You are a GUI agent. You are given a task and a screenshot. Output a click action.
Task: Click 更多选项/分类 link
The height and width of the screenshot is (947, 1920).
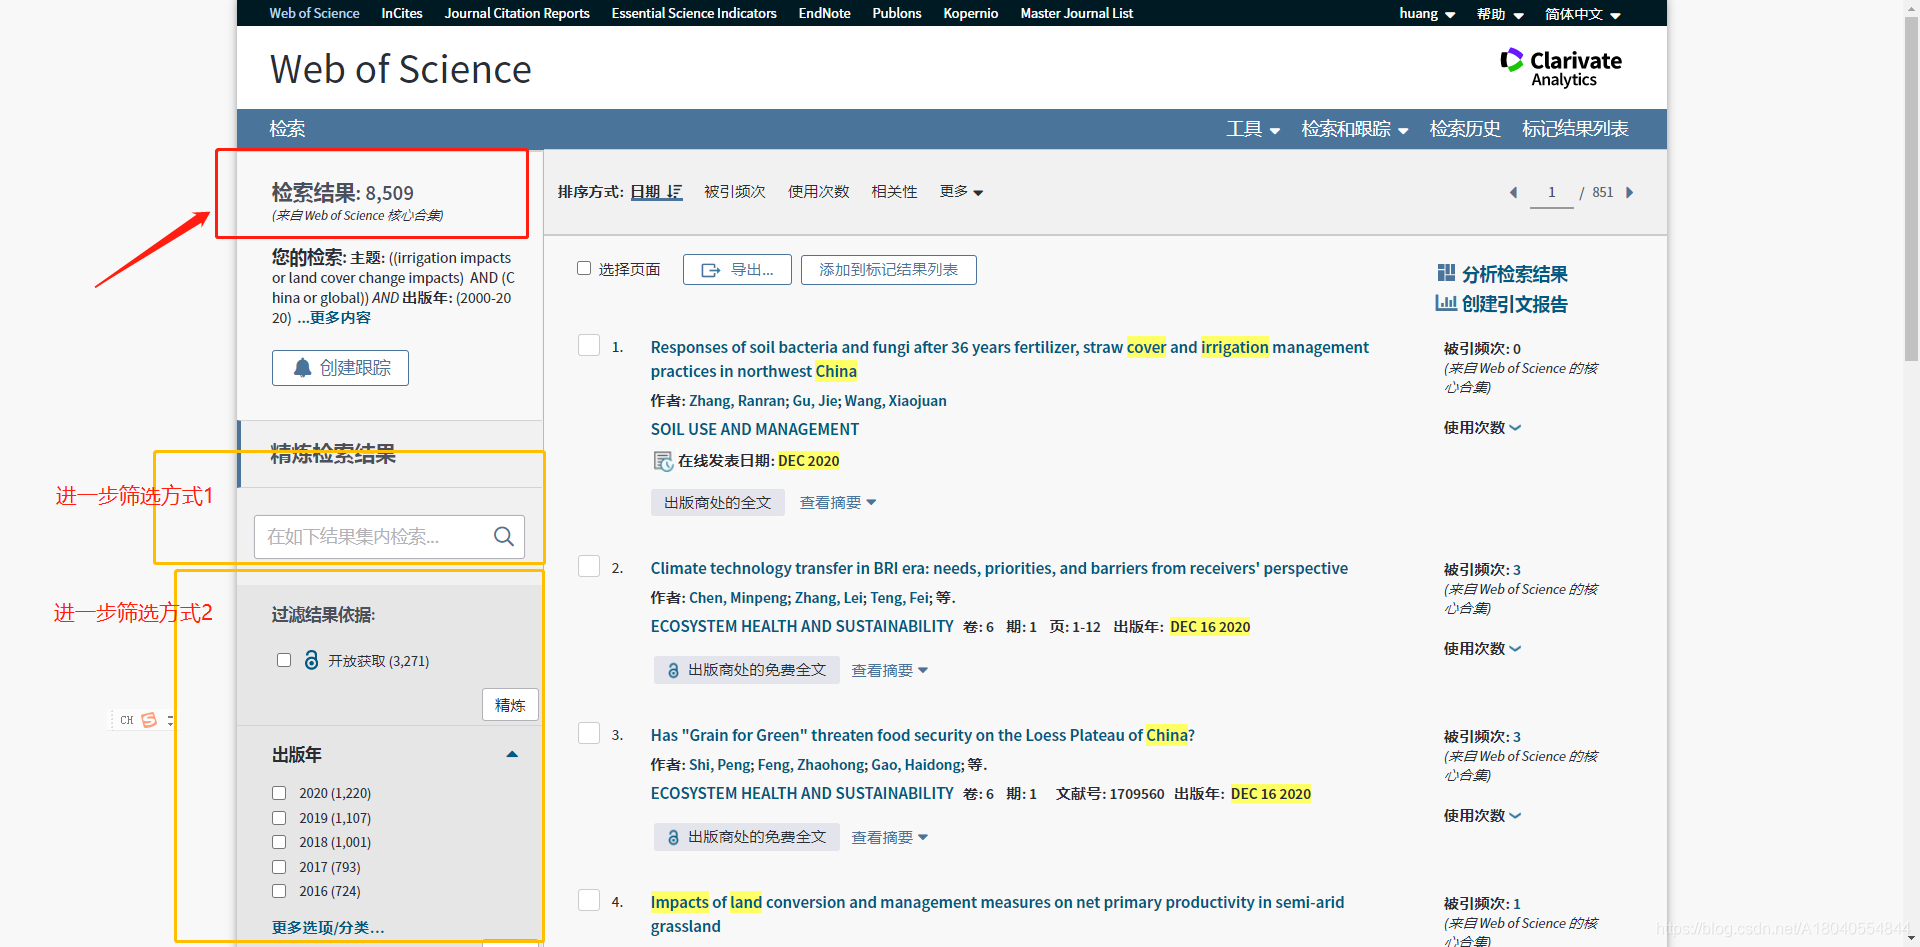(x=328, y=928)
